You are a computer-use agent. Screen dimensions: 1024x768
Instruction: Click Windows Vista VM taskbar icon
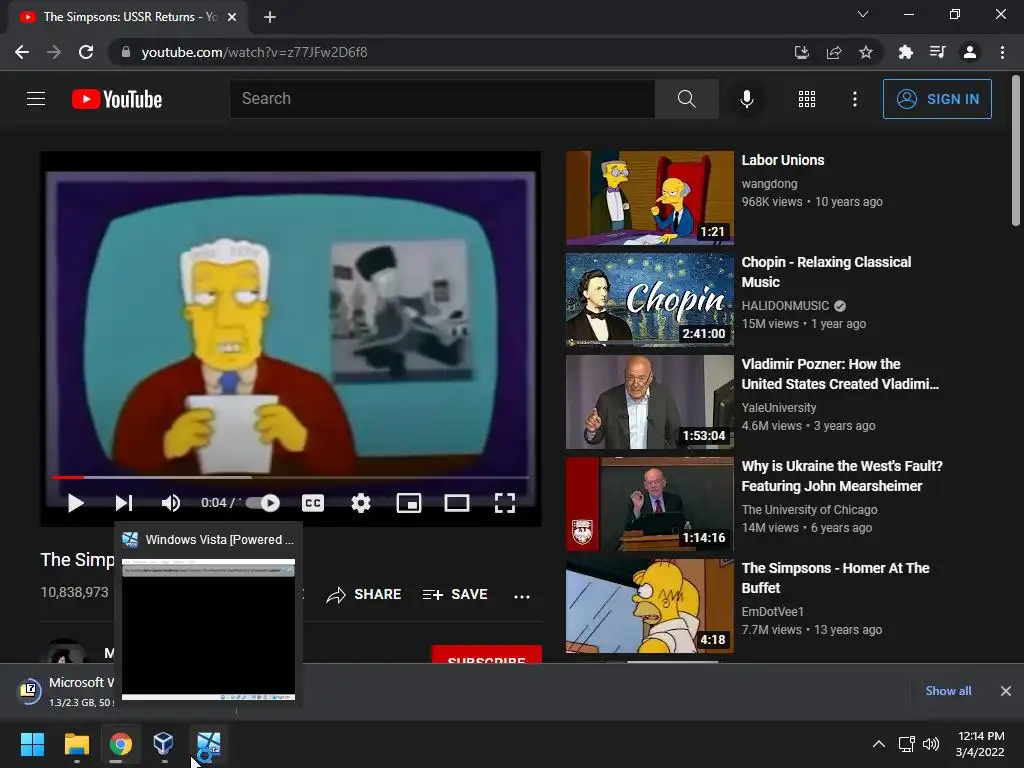tap(208, 744)
